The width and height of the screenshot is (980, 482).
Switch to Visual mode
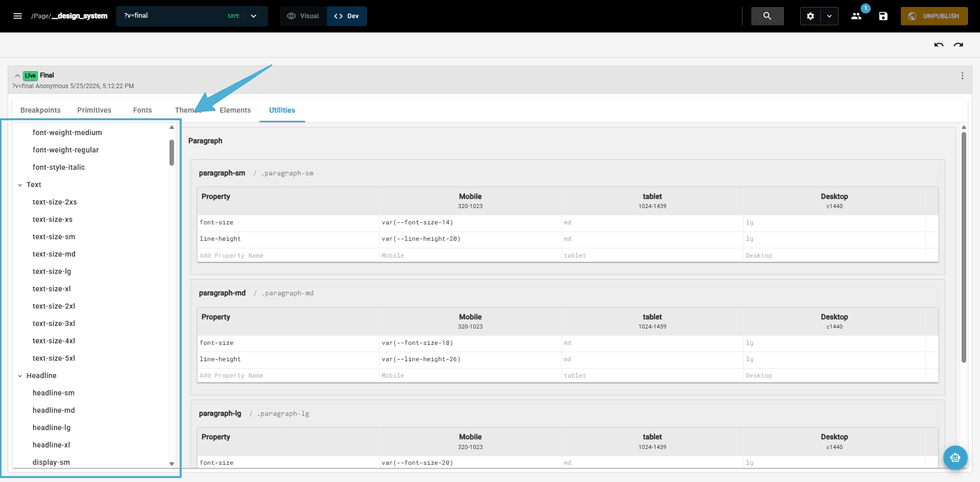pyautogui.click(x=302, y=16)
